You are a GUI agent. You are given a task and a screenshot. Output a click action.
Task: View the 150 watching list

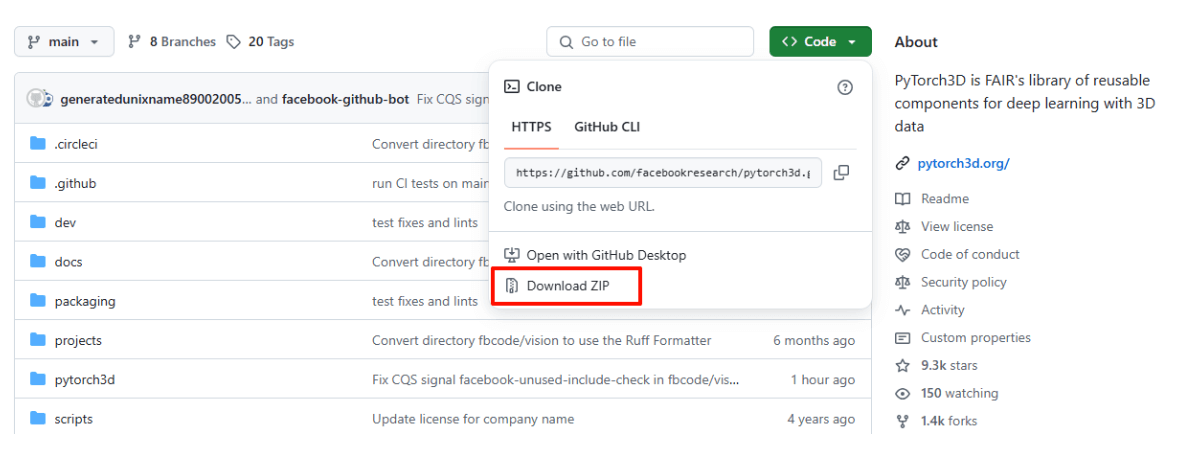point(959,393)
